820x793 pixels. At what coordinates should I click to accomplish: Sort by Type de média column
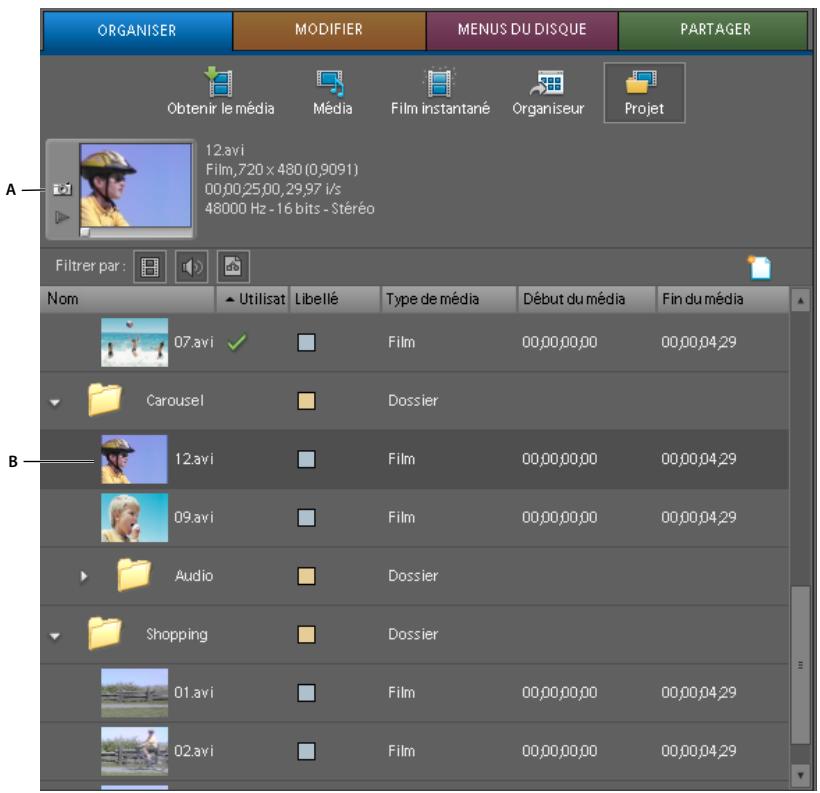449,299
